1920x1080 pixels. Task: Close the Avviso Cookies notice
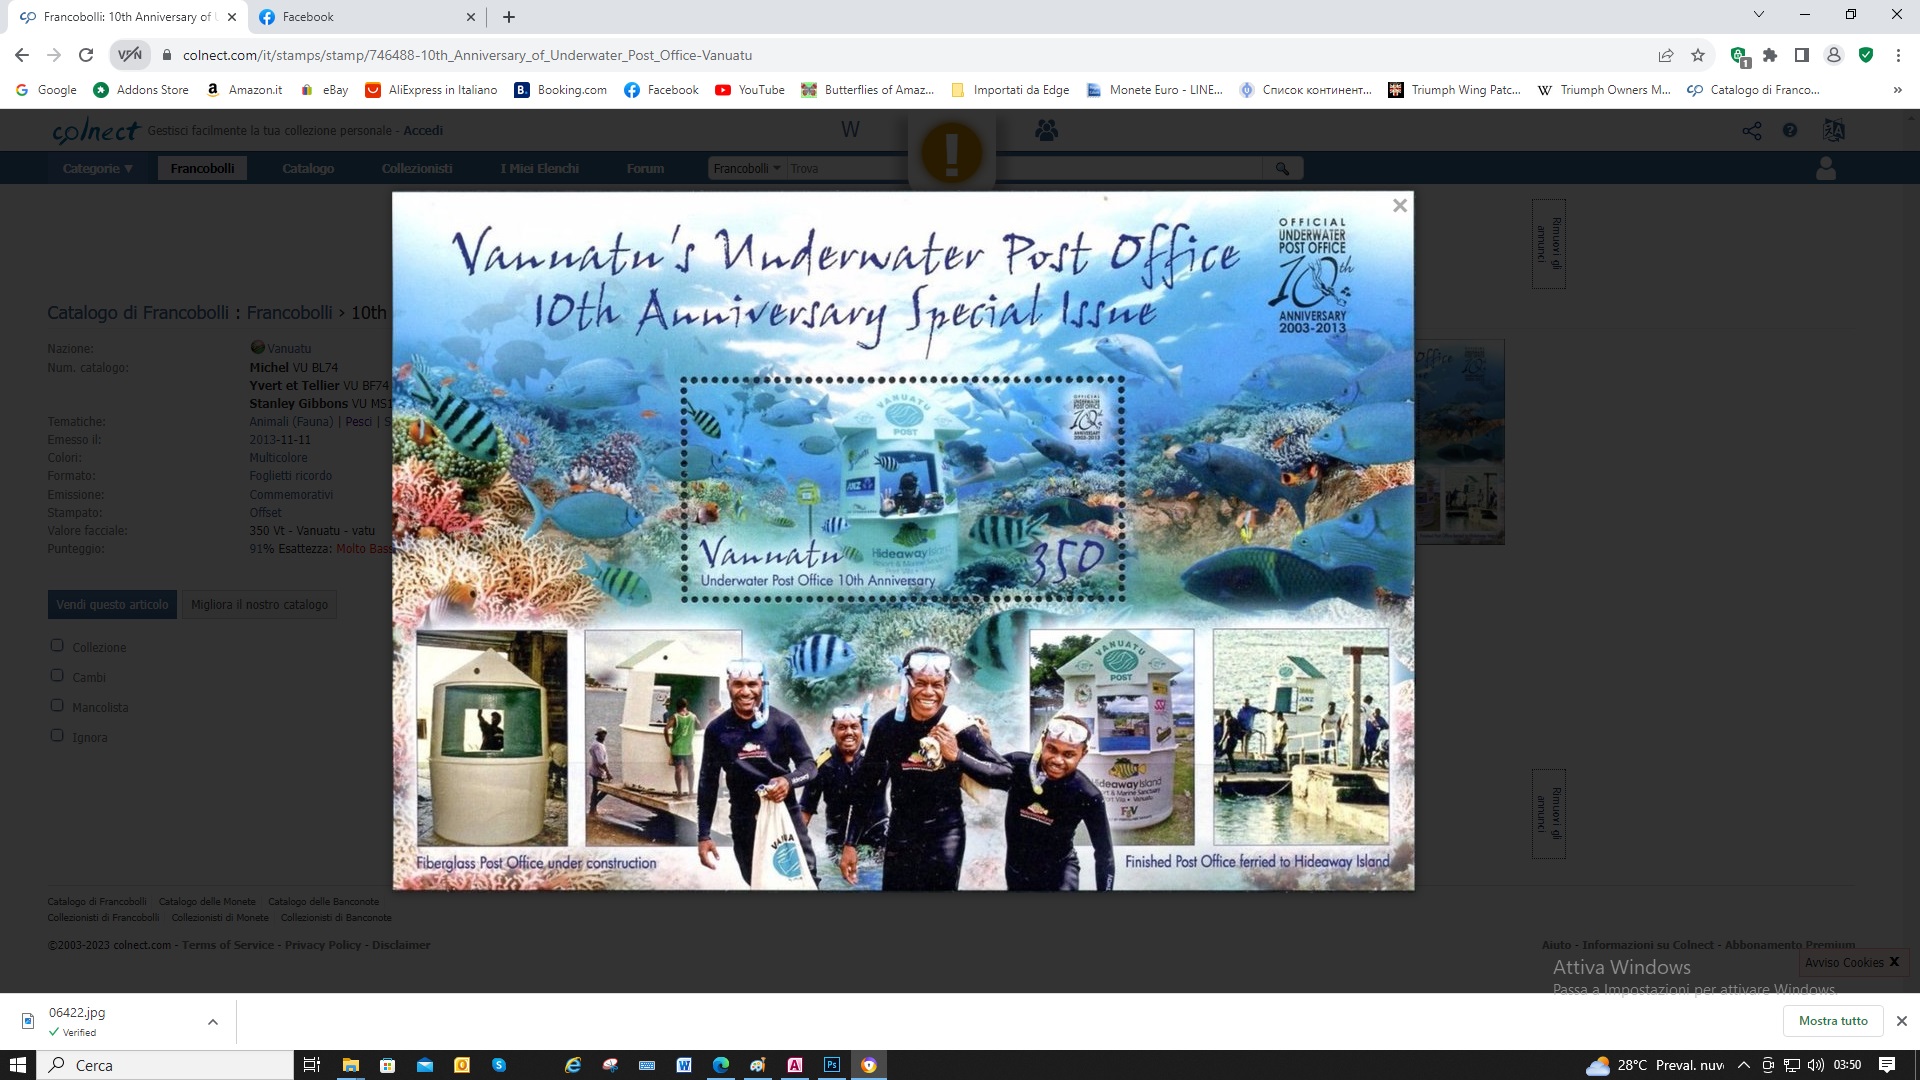[1894, 962]
